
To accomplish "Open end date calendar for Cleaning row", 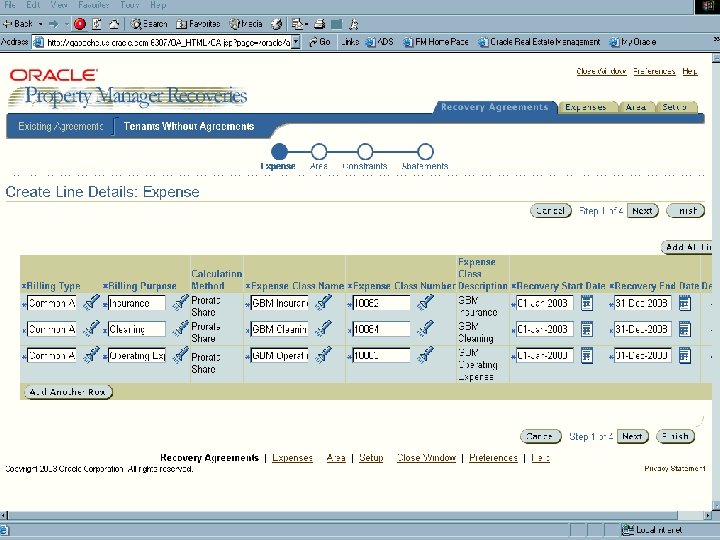I will pyautogui.click(x=685, y=329).
